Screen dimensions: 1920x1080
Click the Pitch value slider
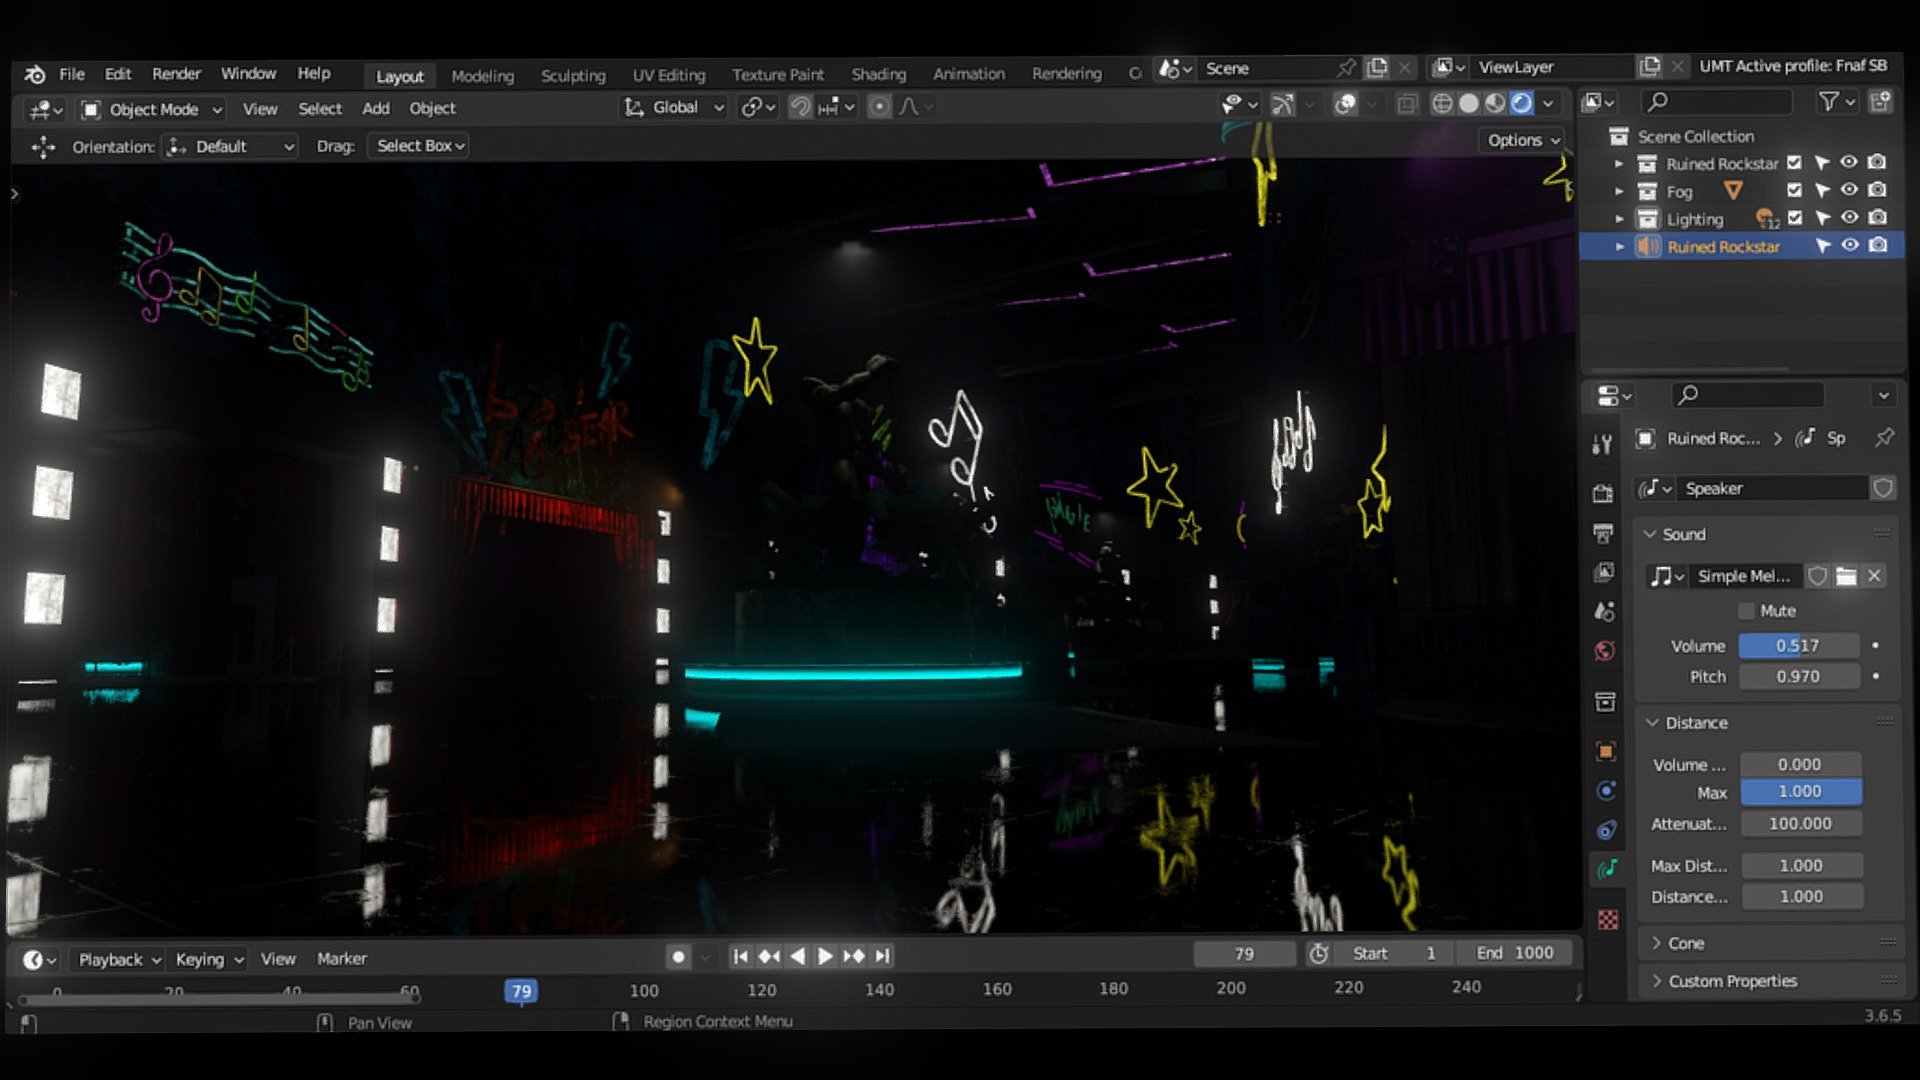(1798, 677)
